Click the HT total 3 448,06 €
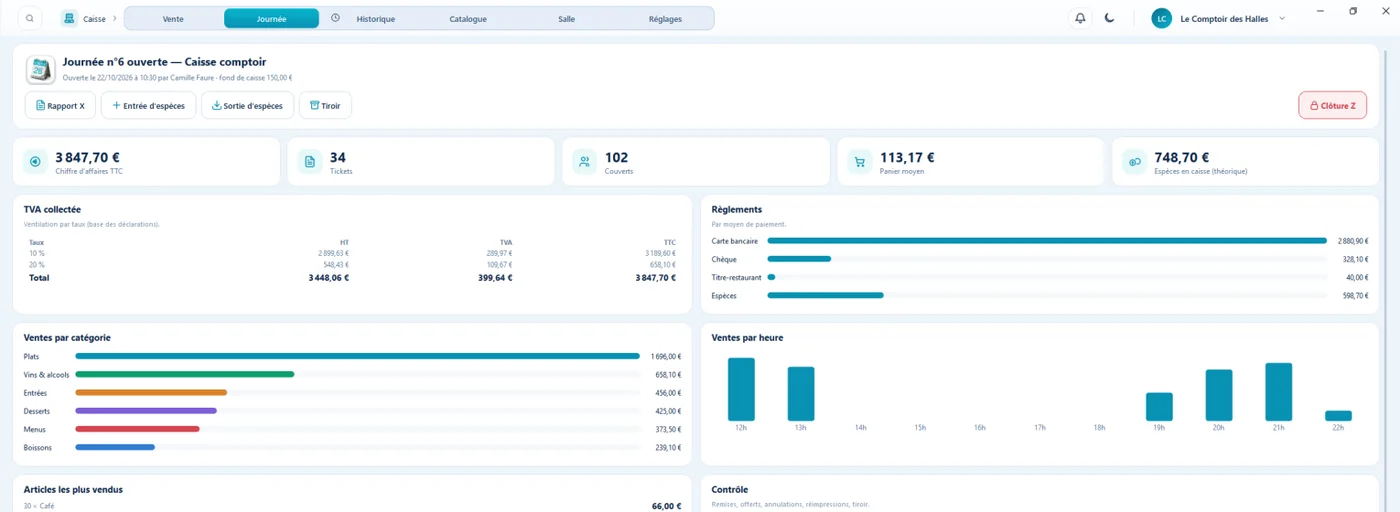This screenshot has width=1400, height=512. [x=328, y=278]
